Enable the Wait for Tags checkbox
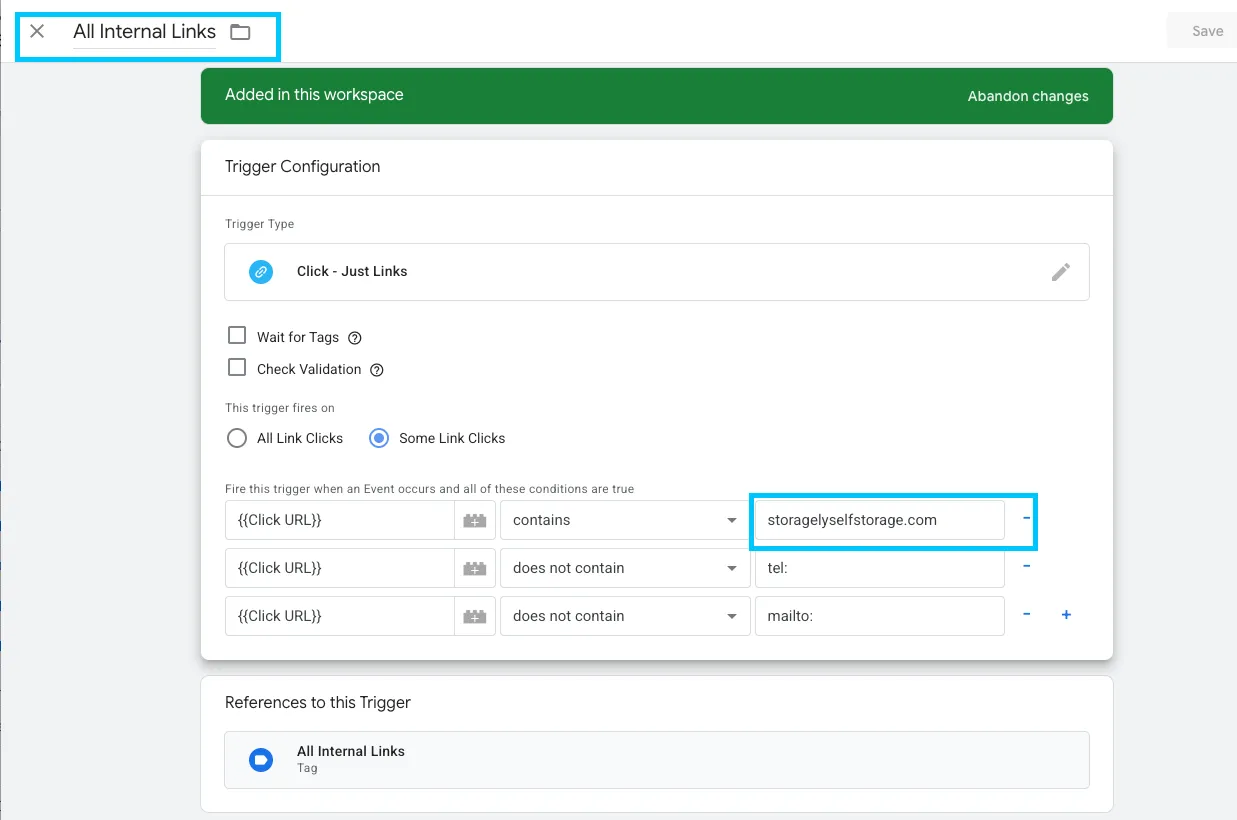The height and width of the screenshot is (820, 1237). point(237,336)
